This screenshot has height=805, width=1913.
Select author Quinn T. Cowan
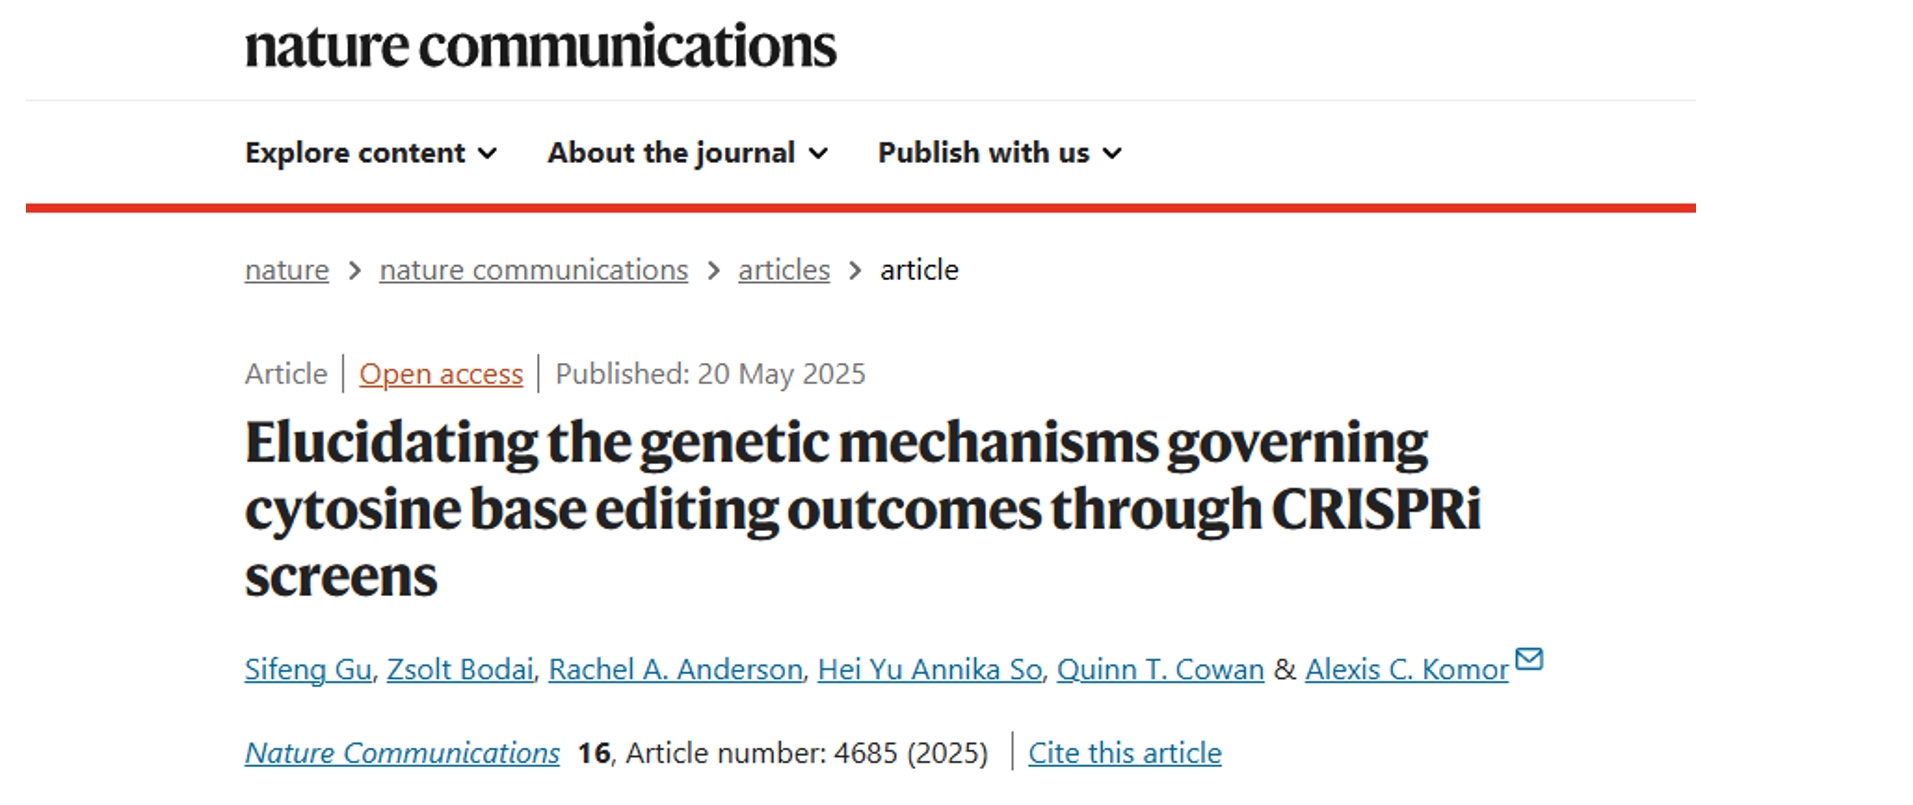1160,669
